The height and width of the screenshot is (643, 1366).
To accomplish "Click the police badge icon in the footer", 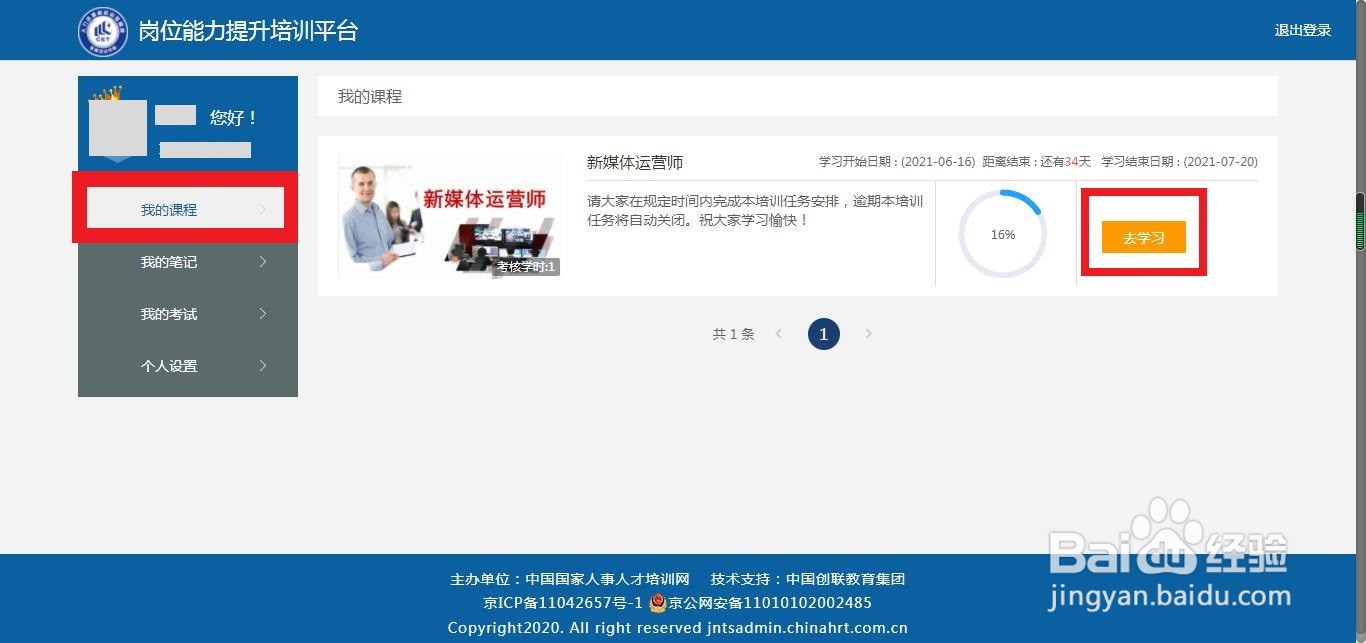I will point(655,603).
